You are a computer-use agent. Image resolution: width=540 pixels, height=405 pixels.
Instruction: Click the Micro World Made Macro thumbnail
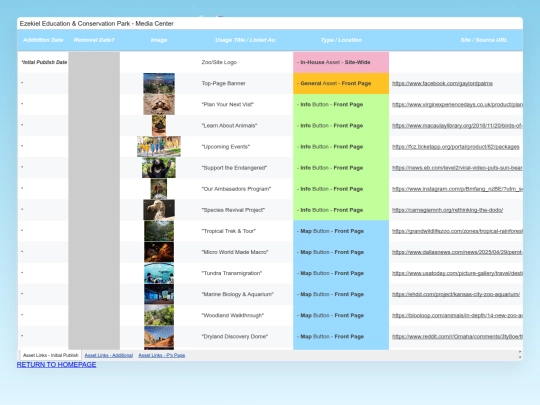[x=159, y=252]
